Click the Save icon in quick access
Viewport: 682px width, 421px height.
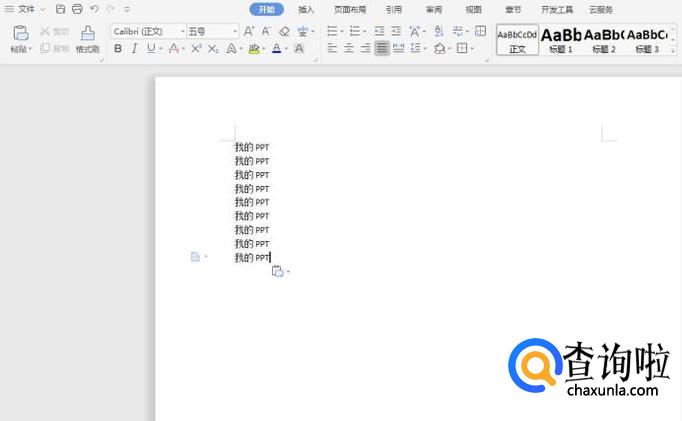[61, 9]
